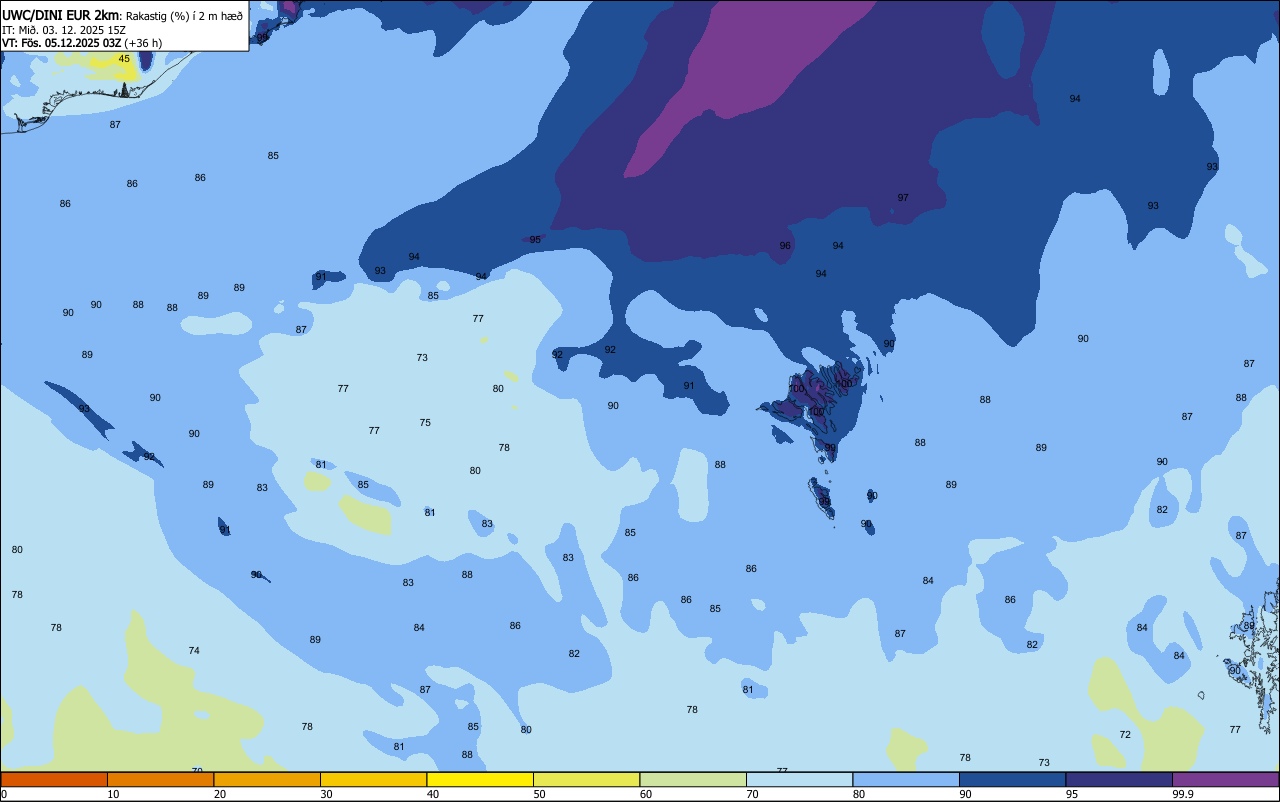Click the orange 10–20 legend swatch
Image resolution: width=1280 pixels, height=802 pixels.
click(160, 779)
